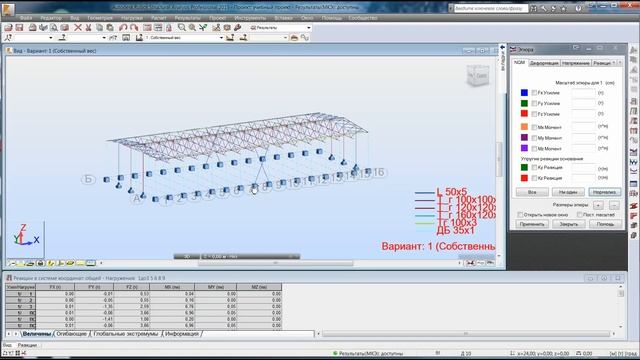Click the bar selection icon on second toolbar
This screenshot has height=360, width=640.
pos(62,38)
